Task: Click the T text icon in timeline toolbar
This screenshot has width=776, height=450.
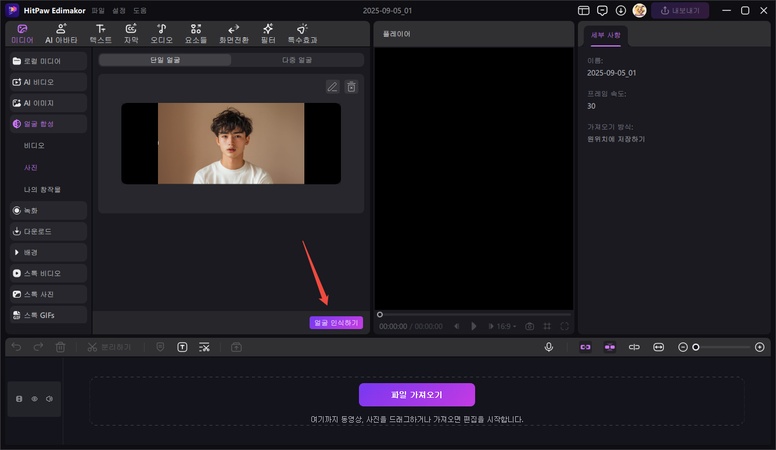Action: tap(182, 347)
